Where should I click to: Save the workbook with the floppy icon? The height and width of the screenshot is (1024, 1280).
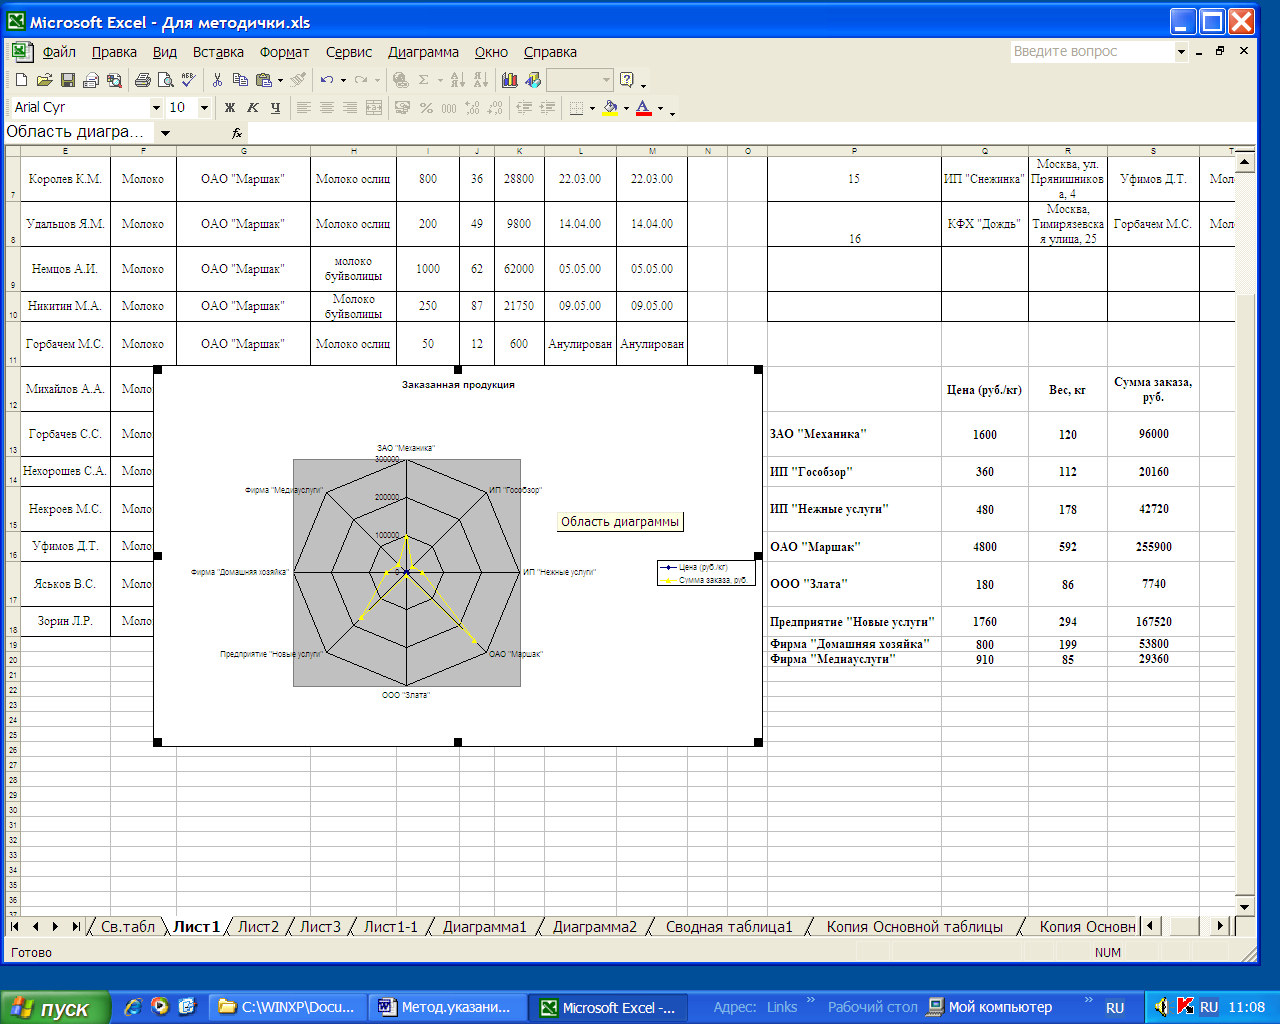(x=67, y=80)
